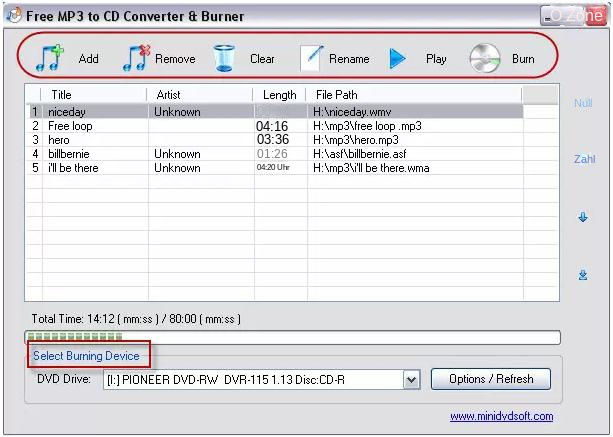Click the Clear recycle bin icon
The height and width of the screenshot is (437, 613).
pos(224,58)
